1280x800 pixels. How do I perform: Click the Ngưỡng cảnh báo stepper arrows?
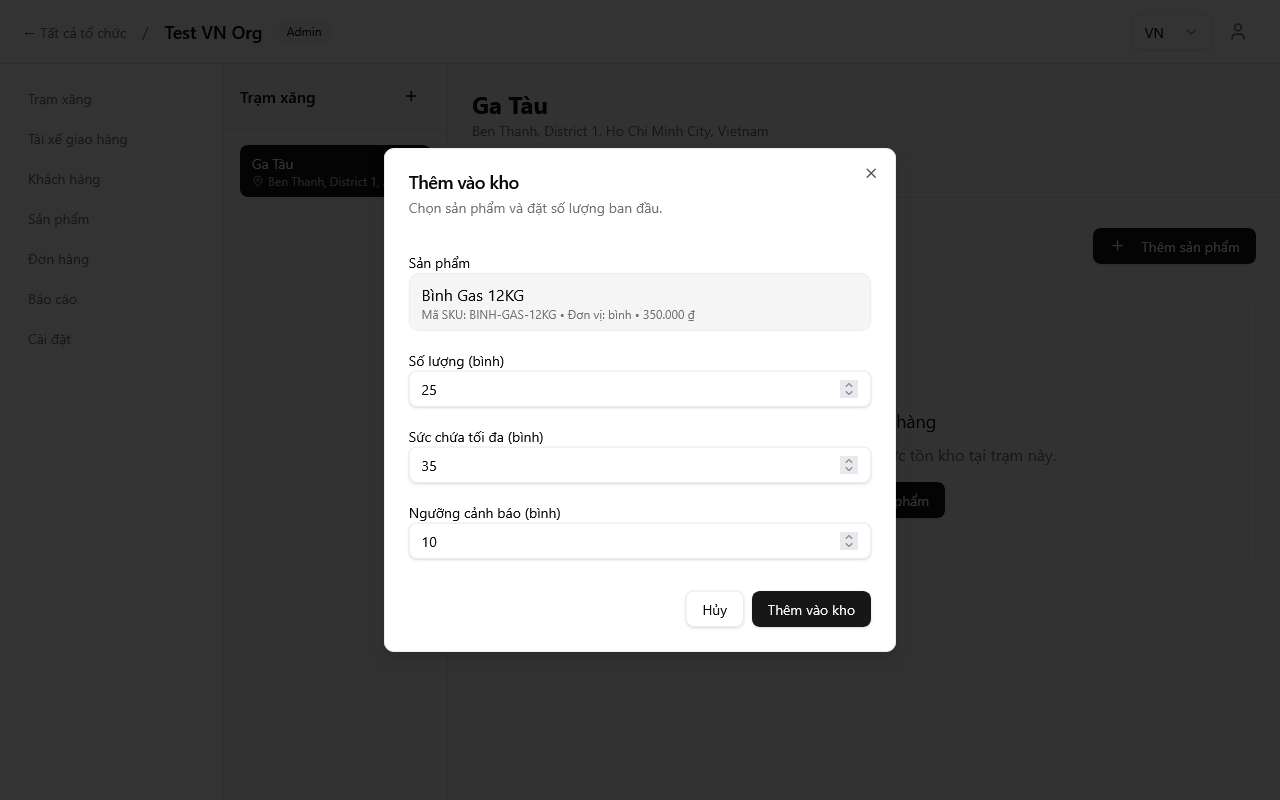pyautogui.click(x=848, y=542)
